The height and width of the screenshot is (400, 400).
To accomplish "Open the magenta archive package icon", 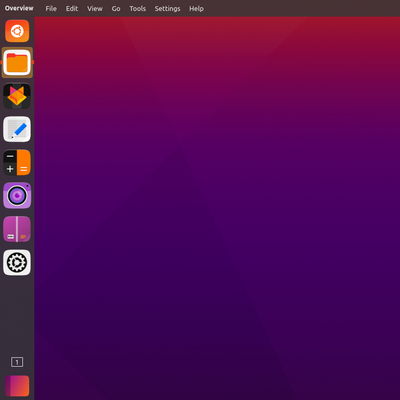I will (17, 229).
